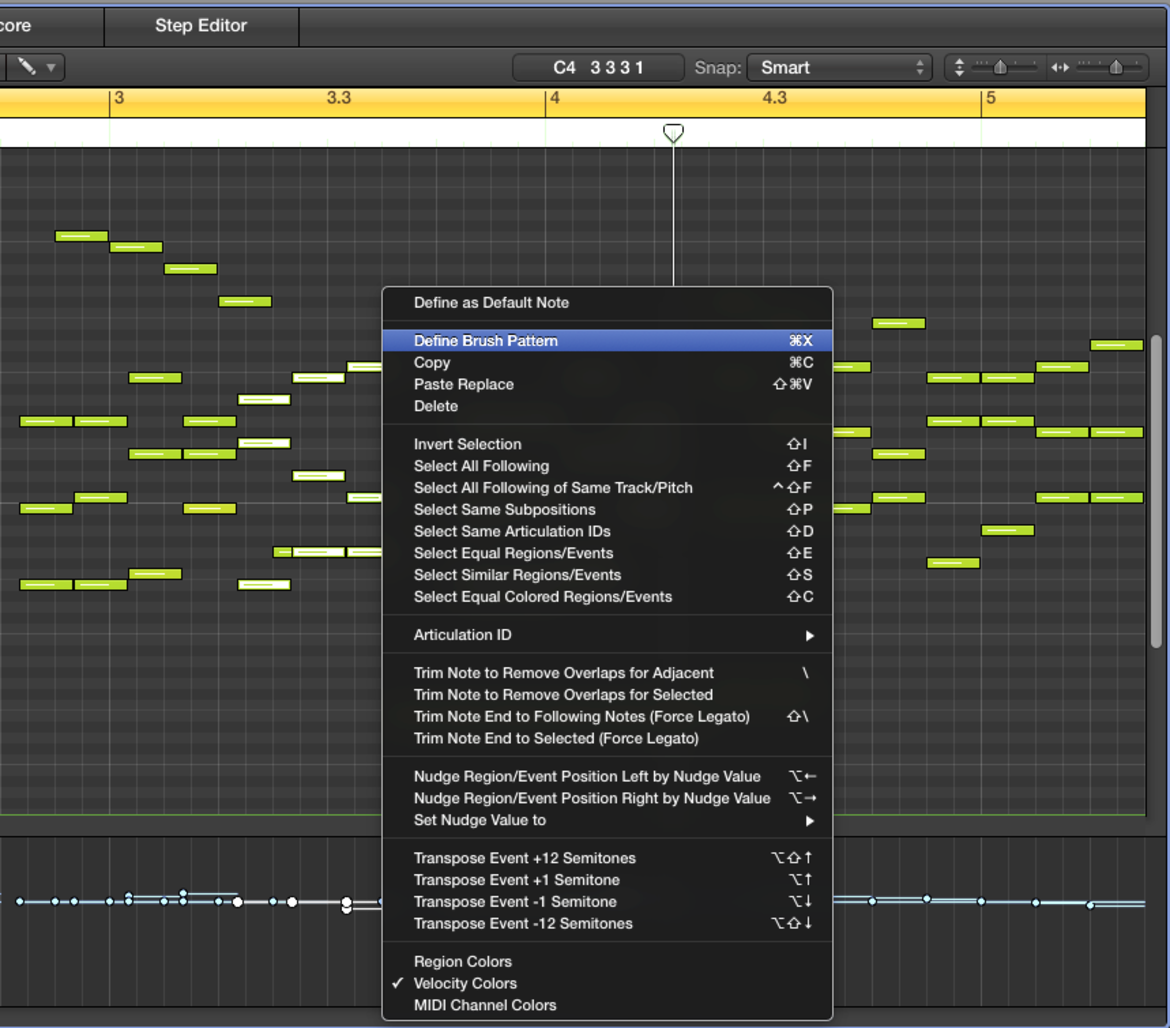Viewport: 1170px width, 1028px height.
Task: Choose Trim Note to Remove Overlaps for Selected
Action: coord(607,695)
